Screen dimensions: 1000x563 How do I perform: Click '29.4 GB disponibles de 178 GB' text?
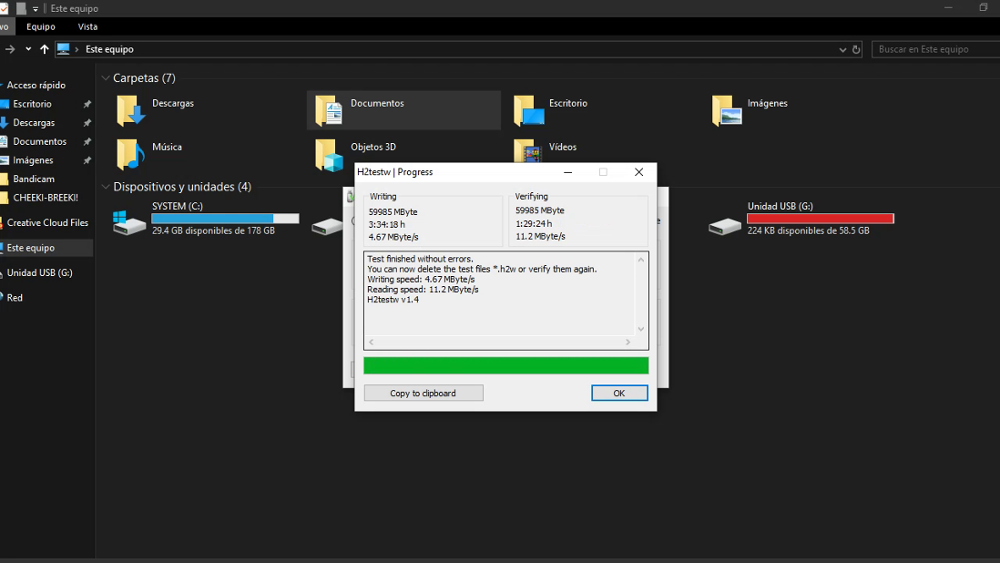click(213, 231)
